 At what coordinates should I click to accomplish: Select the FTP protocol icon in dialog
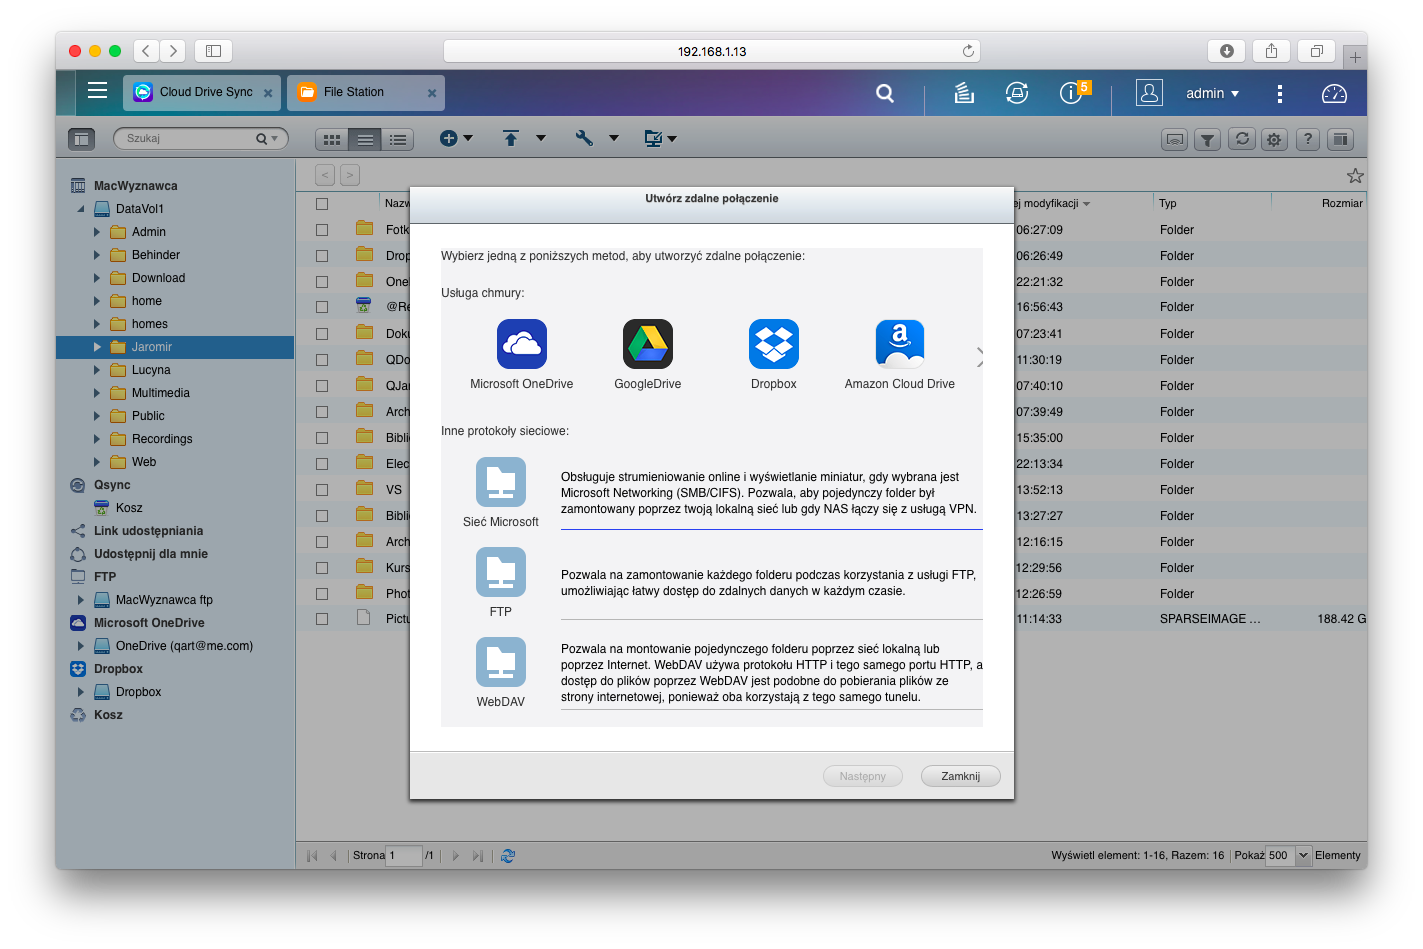(x=501, y=572)
